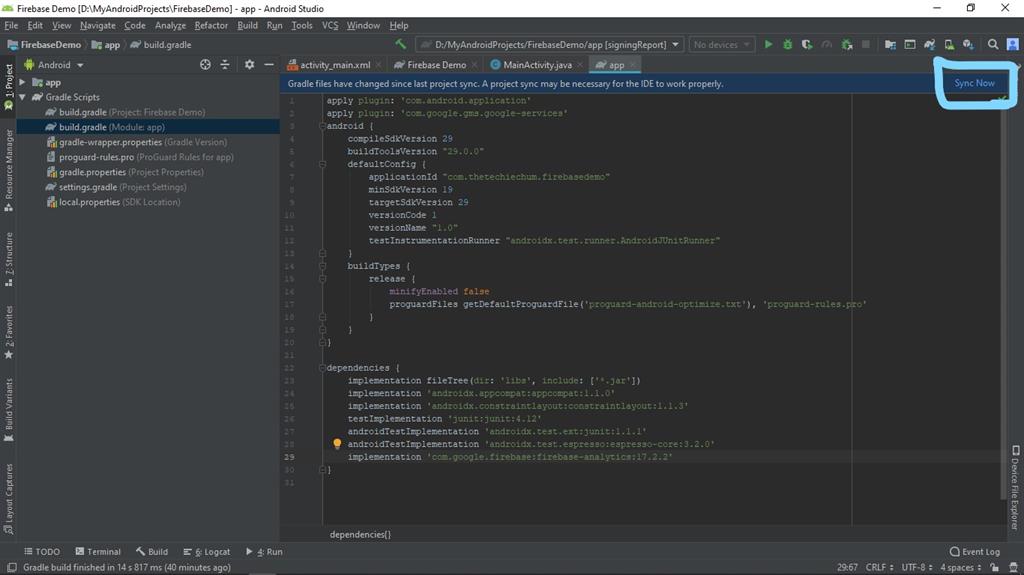Screen dimensions: 1024x575
Task: Open the Event Log button
Action: pos(974,551)
